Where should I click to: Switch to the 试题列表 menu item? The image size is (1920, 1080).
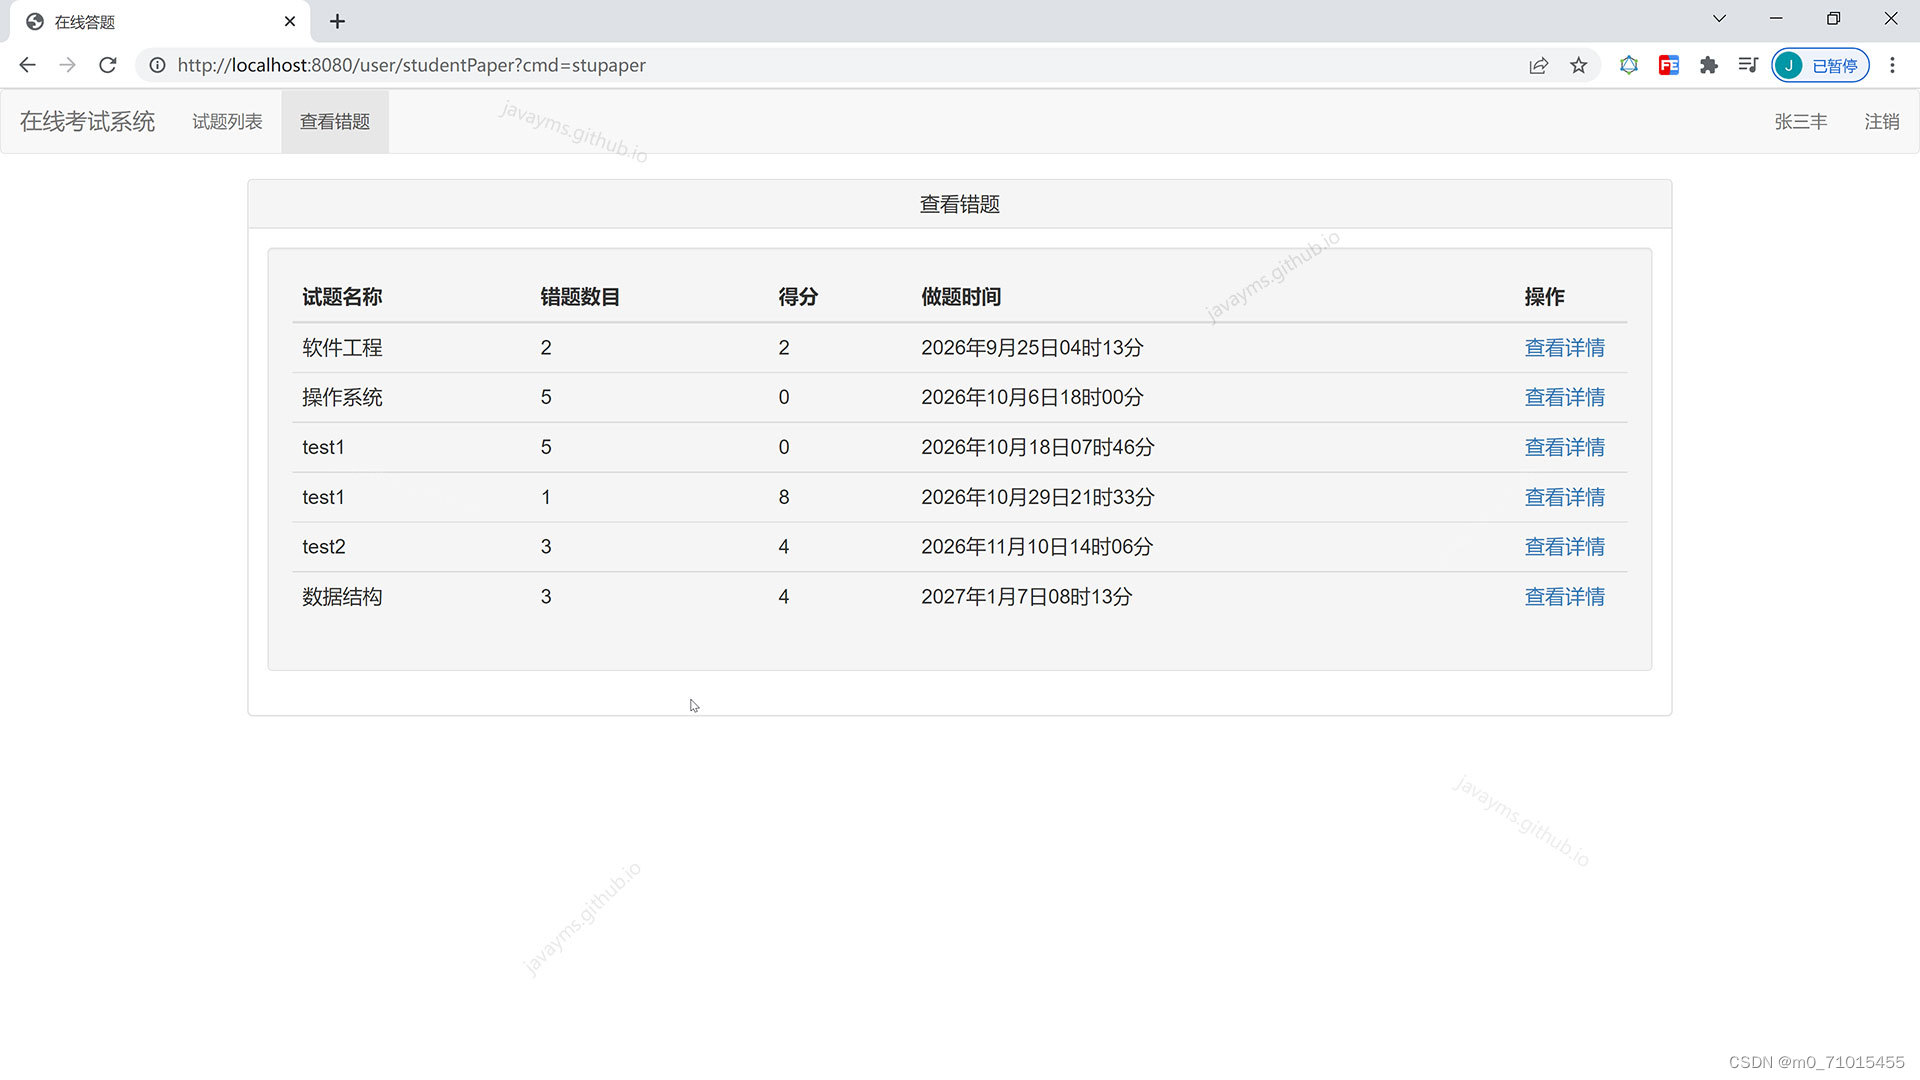(227, 121)
